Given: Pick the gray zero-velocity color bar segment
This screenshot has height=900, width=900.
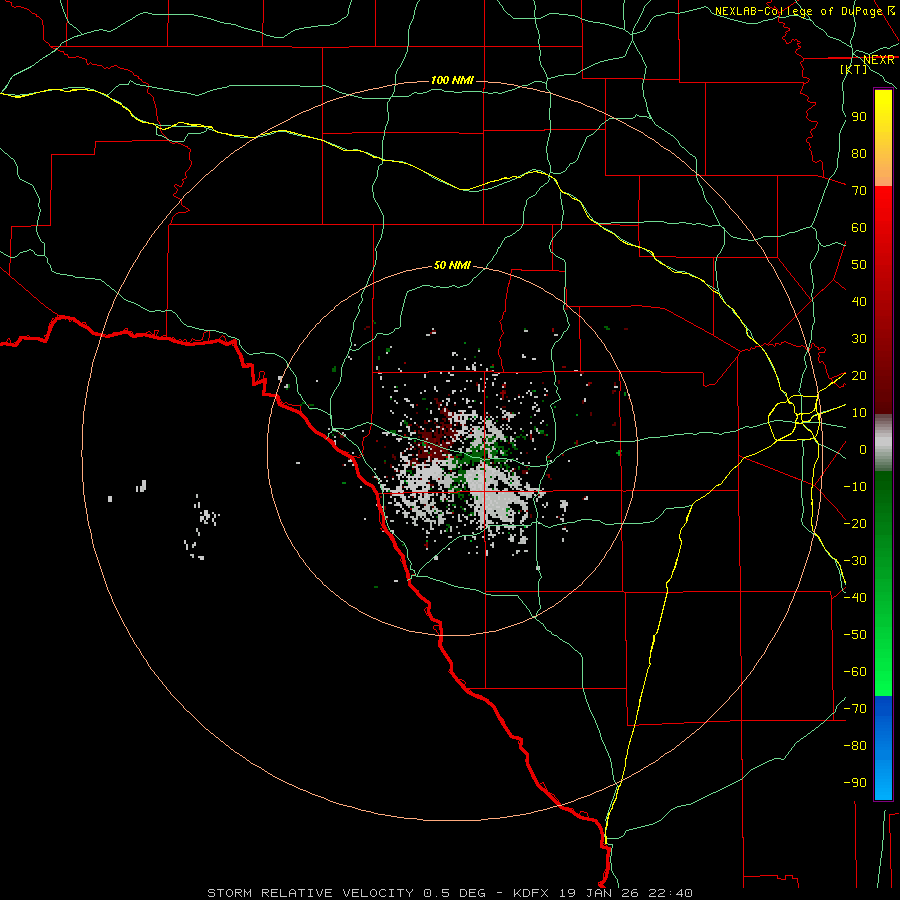Looking at the screenshot, I should 883,443.
